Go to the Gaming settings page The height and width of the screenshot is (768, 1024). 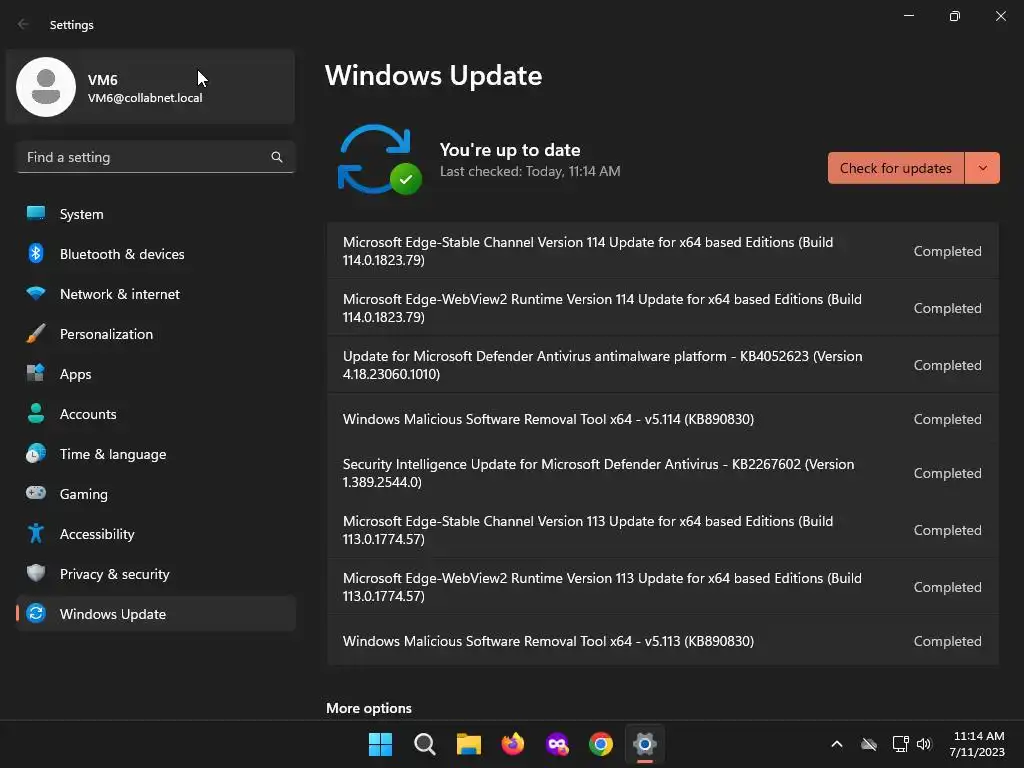tap(156, 493)
